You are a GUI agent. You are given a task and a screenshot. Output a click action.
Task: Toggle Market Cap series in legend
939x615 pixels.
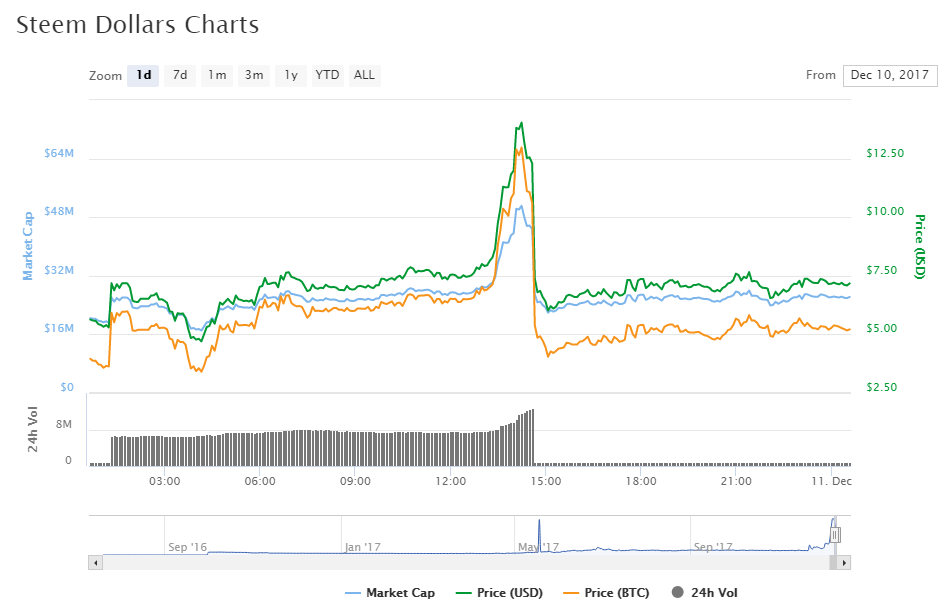click(390, 593)
